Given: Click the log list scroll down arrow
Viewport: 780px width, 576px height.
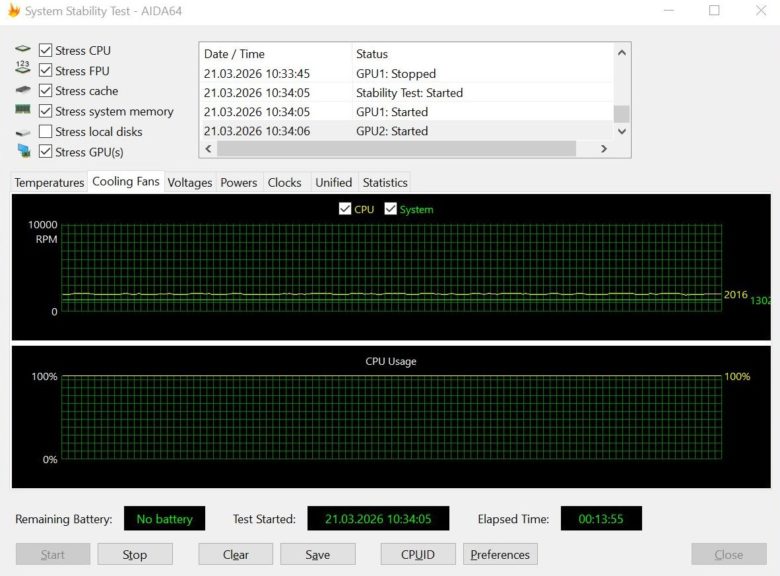Looking at the screenshot, I should (621, 131).
